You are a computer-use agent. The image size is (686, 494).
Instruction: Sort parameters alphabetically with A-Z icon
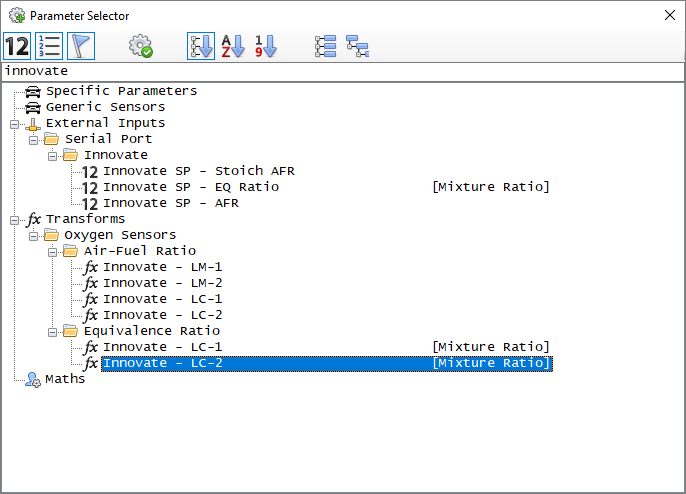pyautogui.click(x=233, y=46)
